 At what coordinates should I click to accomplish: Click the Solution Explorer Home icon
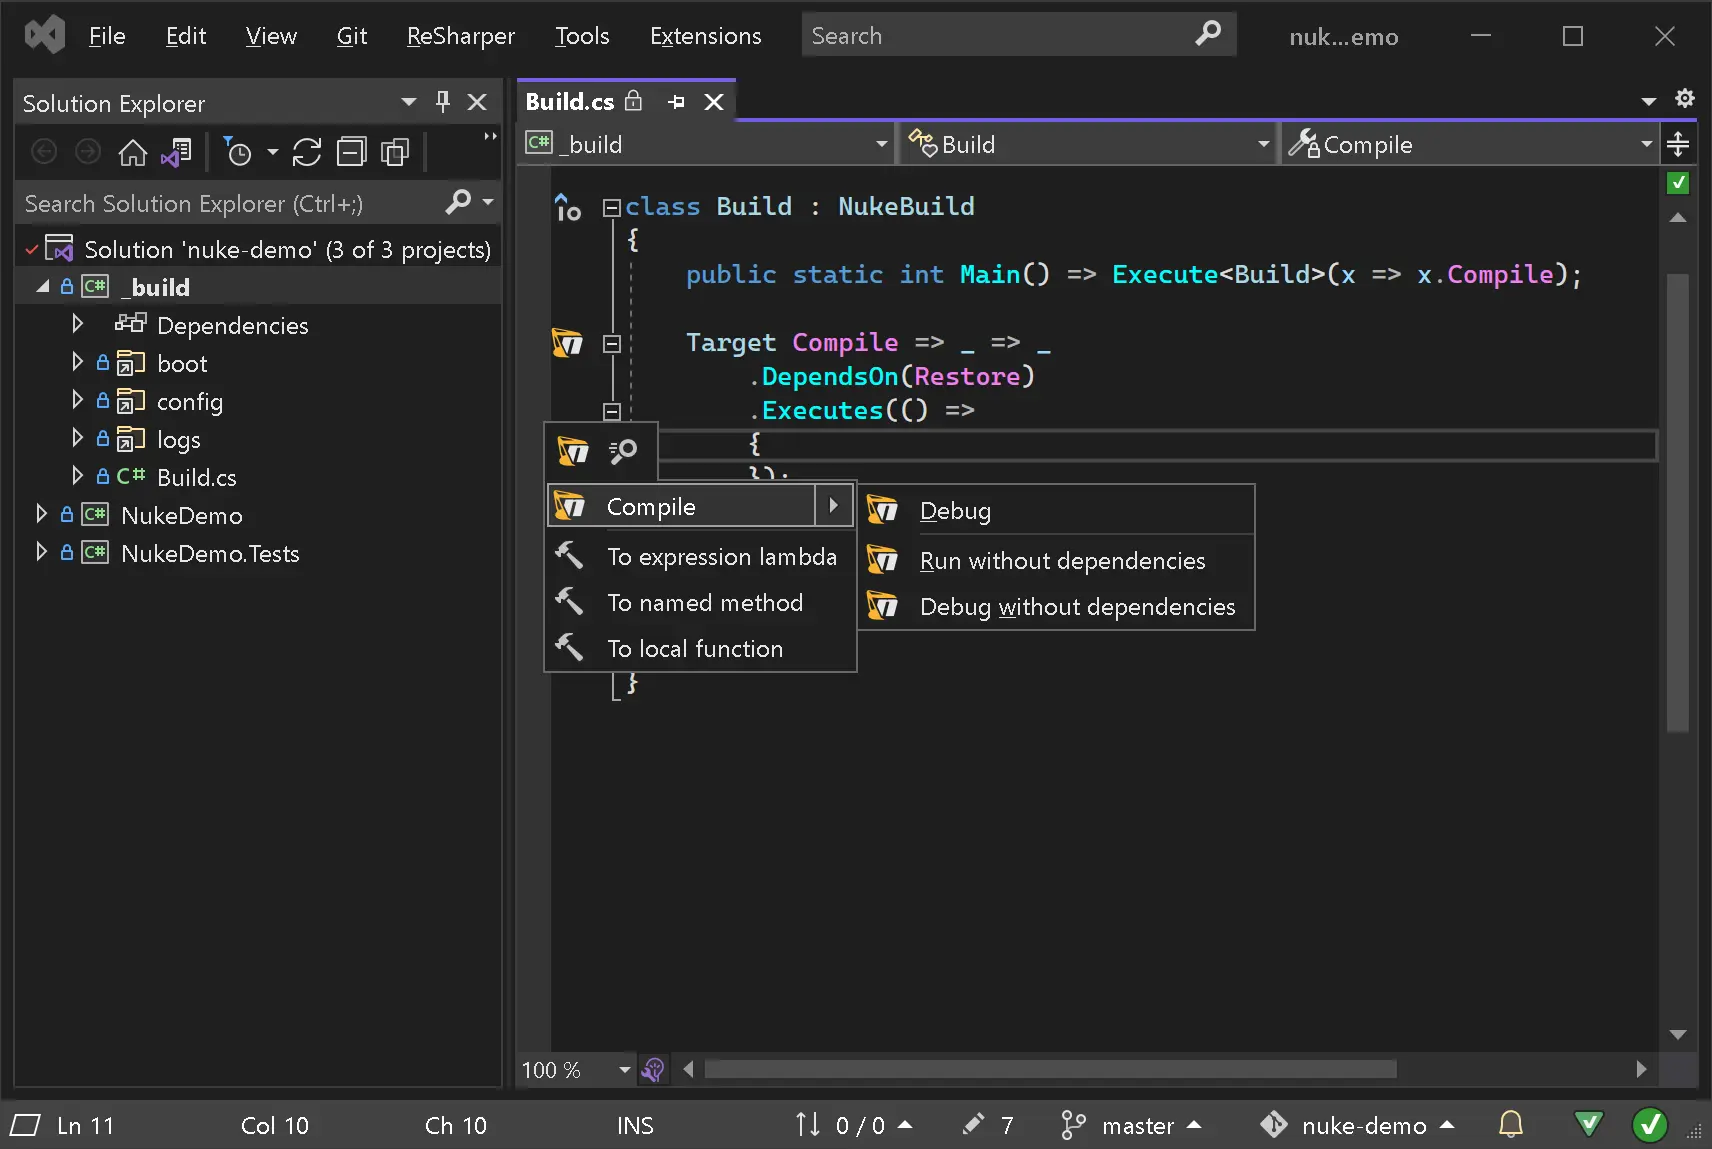click(132, 152)
